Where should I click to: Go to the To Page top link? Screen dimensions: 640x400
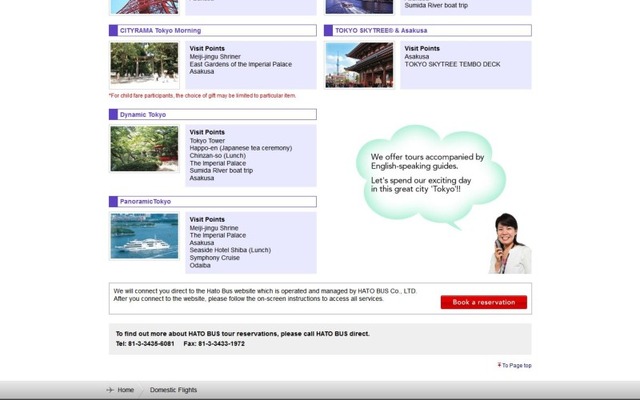[x=516, y=365]
